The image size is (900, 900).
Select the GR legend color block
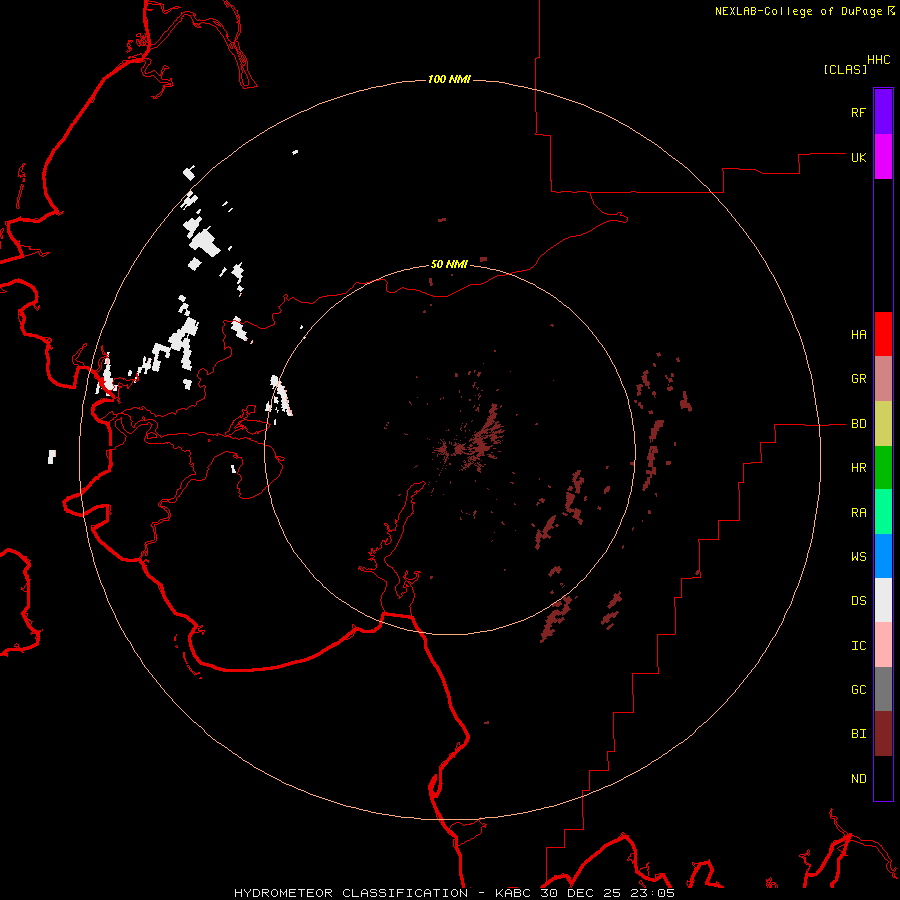883,379
